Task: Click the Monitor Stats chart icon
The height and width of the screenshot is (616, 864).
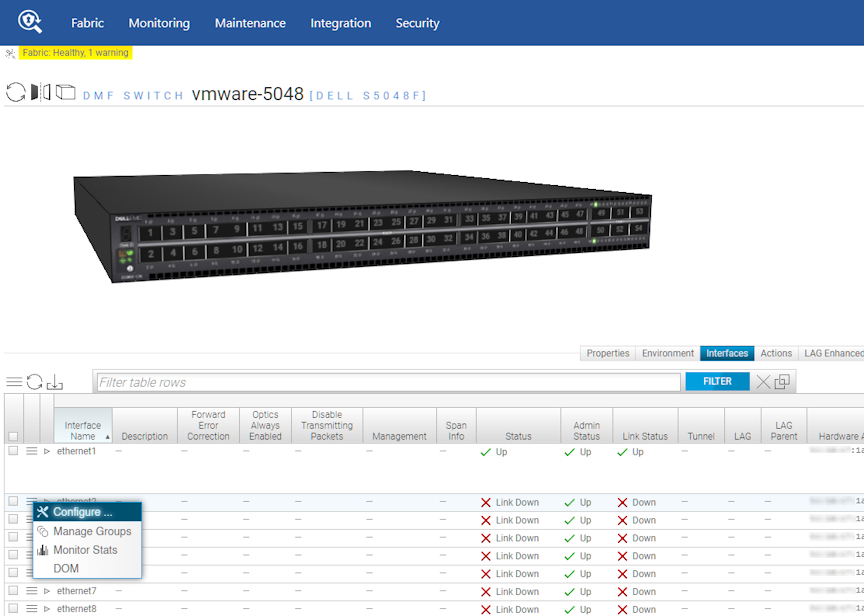Action: [42, 550]
